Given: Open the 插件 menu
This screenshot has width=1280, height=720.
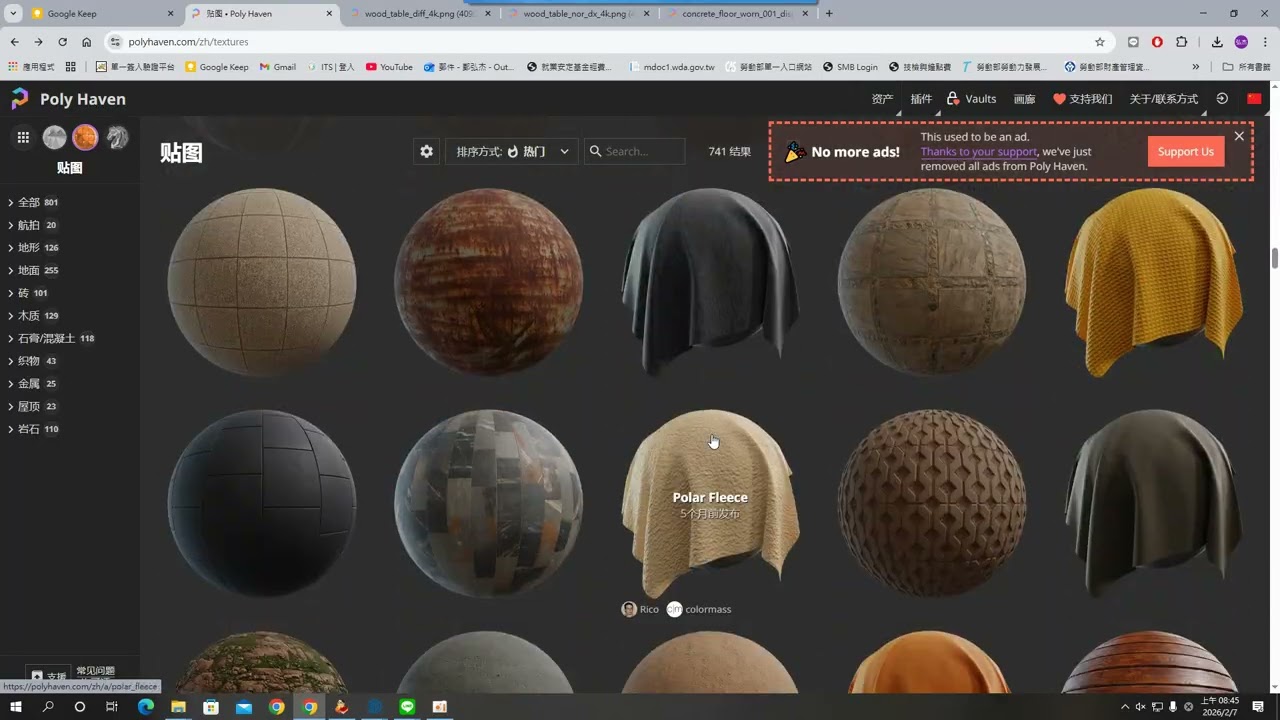Looking at the screenshot, I should (921, 99).
